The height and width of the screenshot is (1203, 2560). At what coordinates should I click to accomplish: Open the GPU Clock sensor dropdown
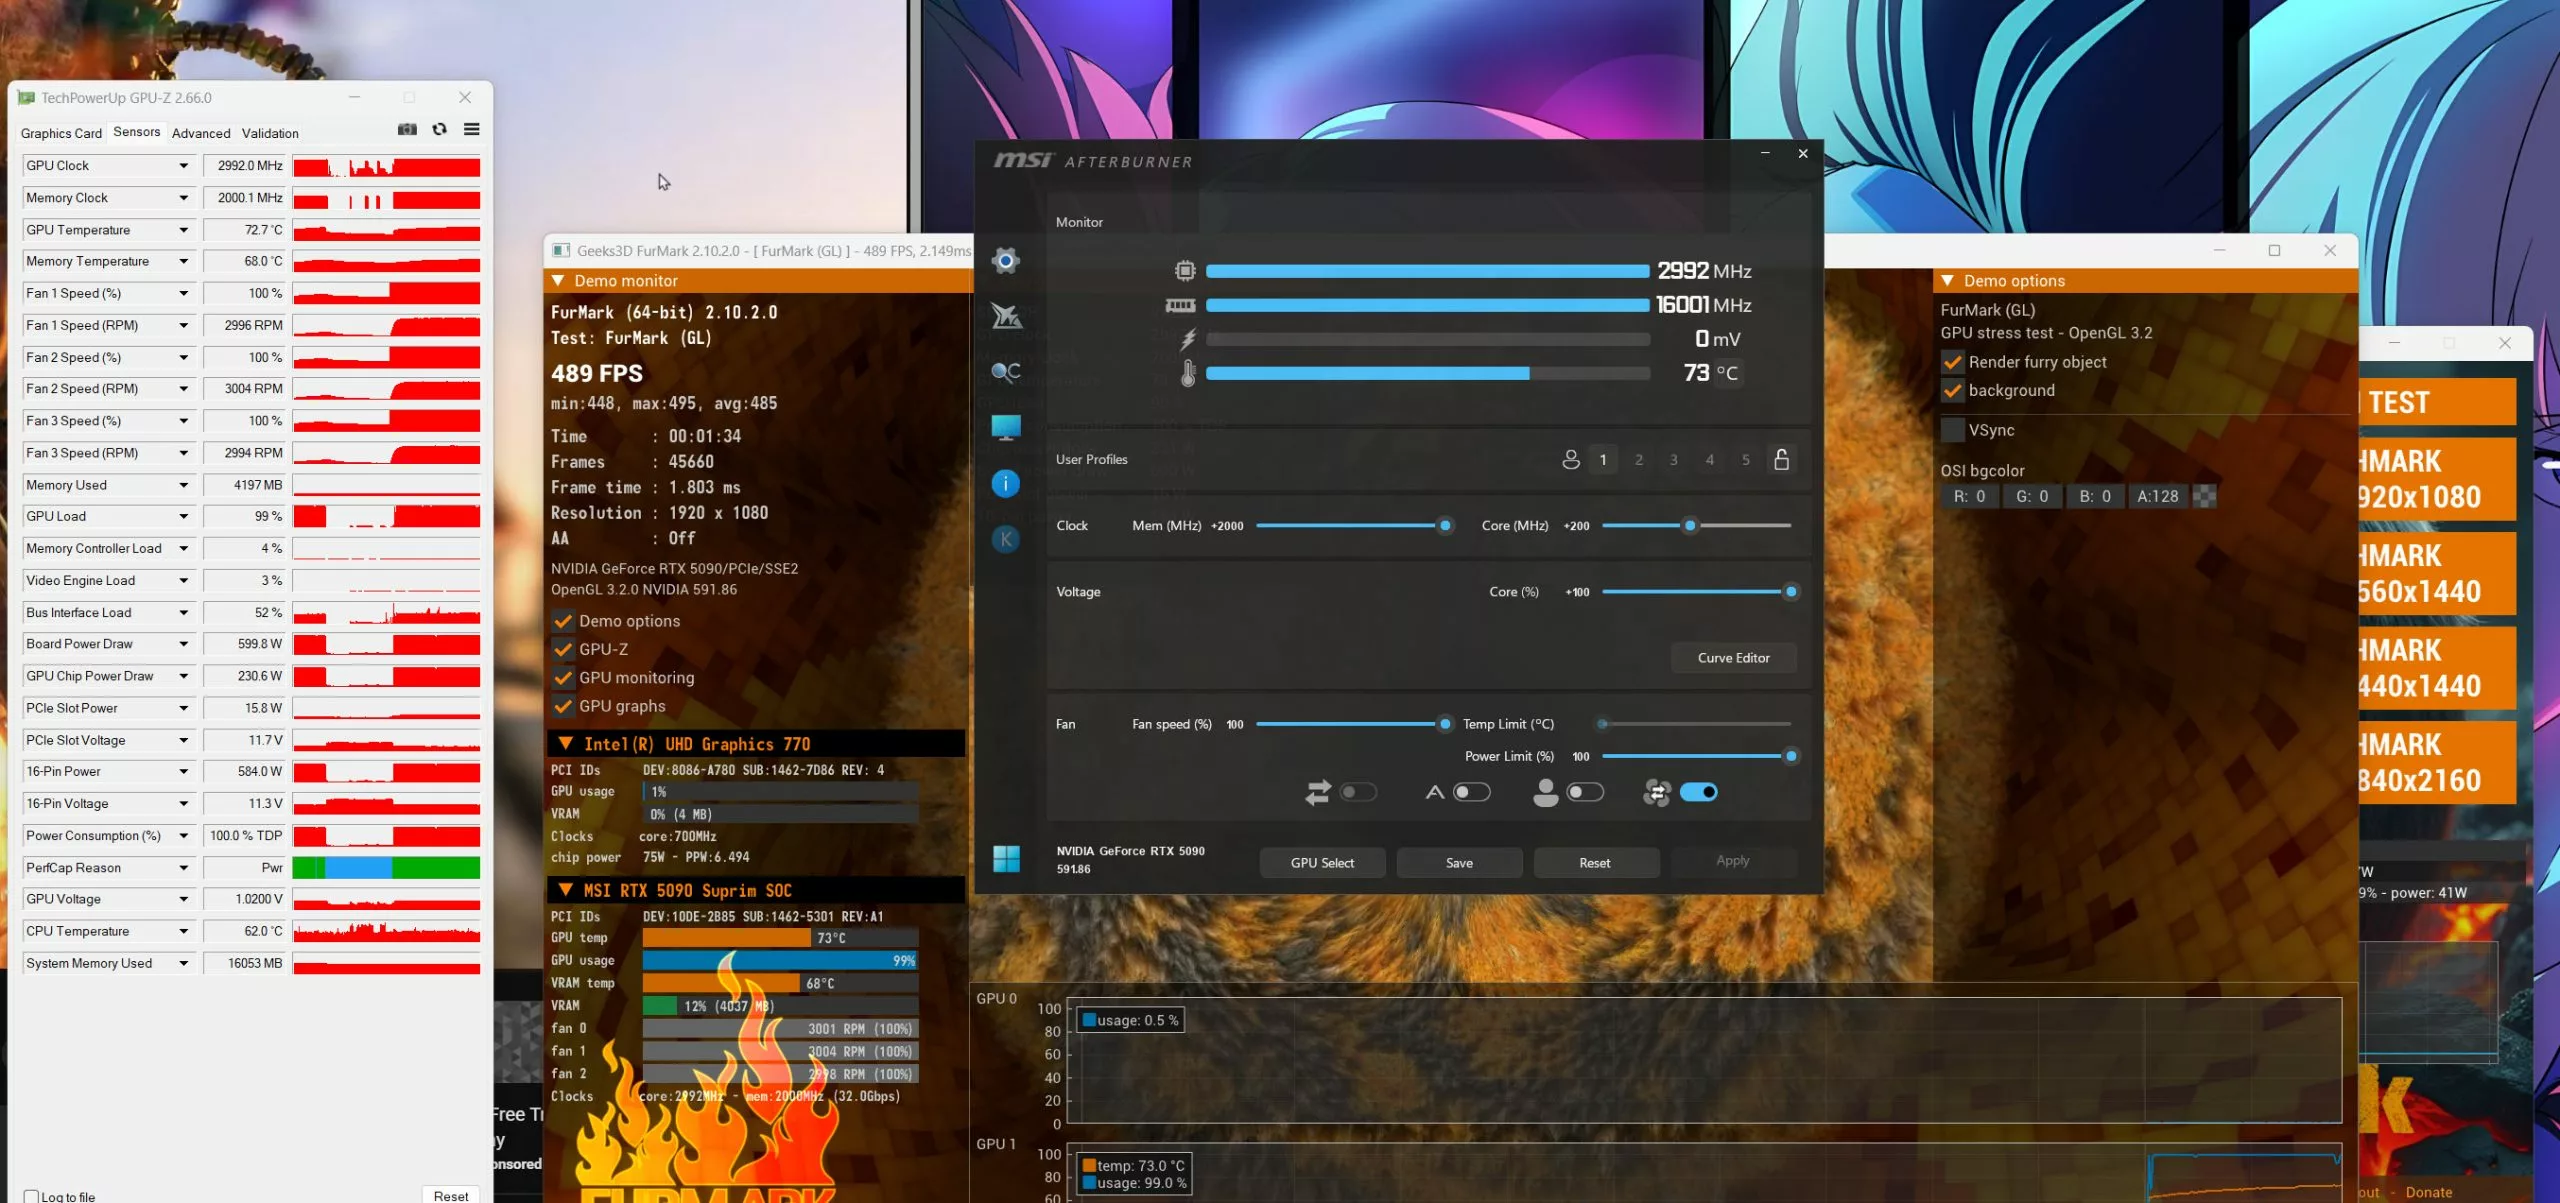(183, 165)
